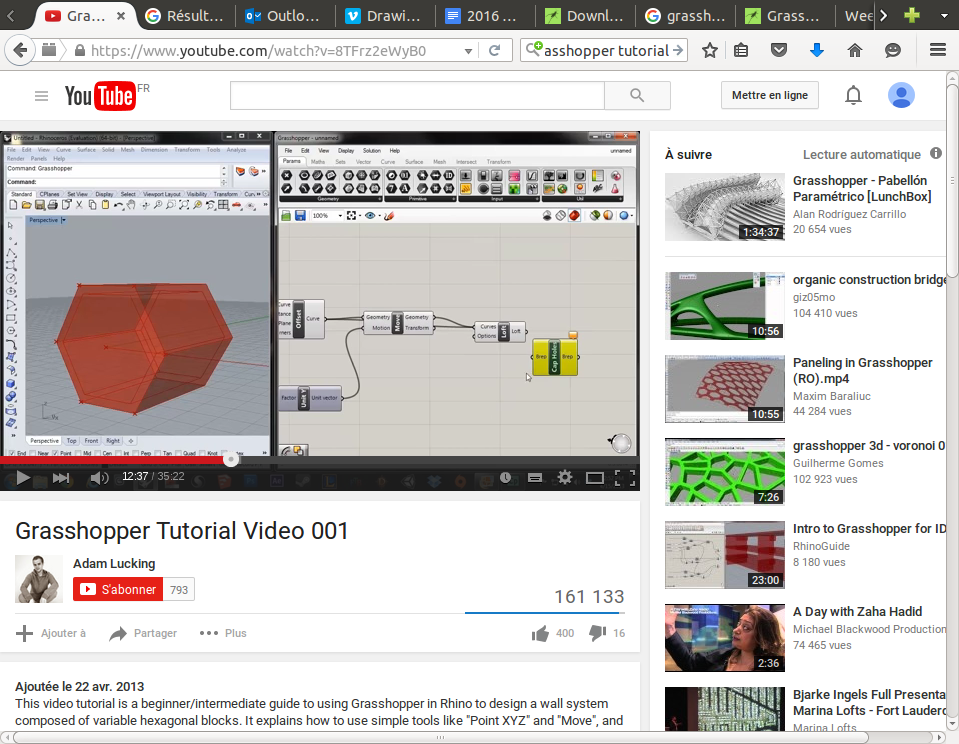Reload the page with the refresh icon
Screen dimensions: 959x744
click(x=495, y=50)
